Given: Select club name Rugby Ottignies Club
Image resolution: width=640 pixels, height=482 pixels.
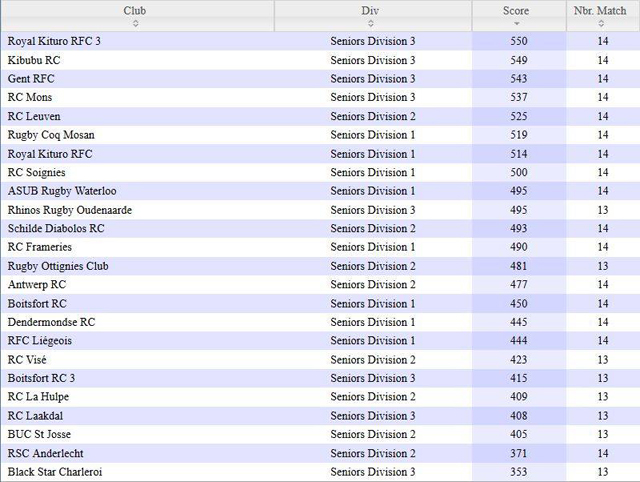Looking at the screenshot, I should 58,266.
